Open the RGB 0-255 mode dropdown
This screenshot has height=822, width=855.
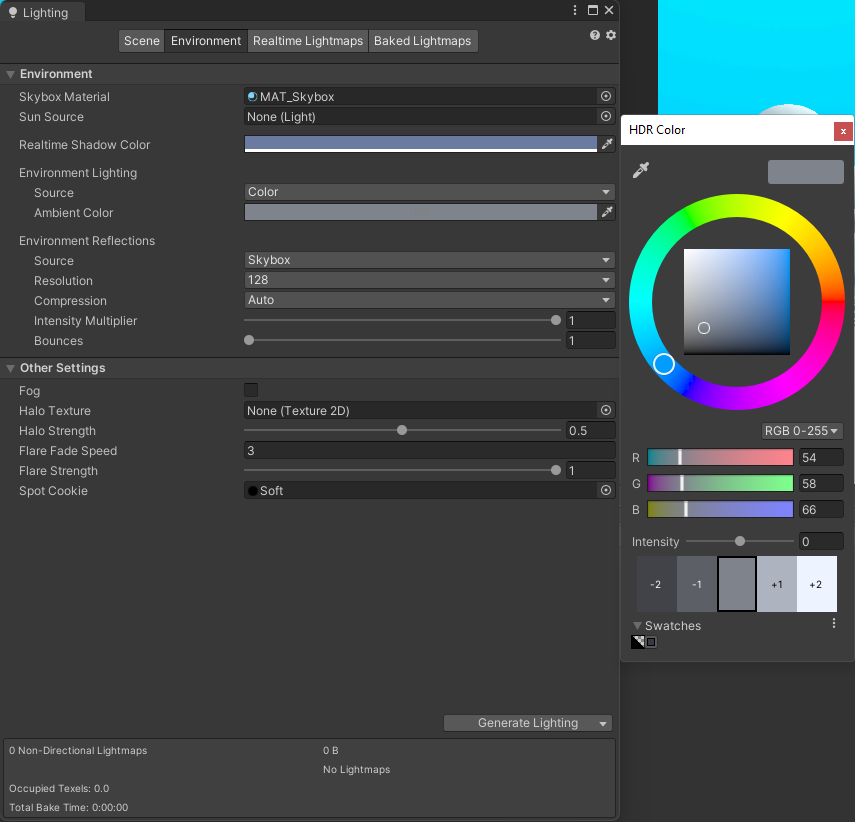point(802,431)
